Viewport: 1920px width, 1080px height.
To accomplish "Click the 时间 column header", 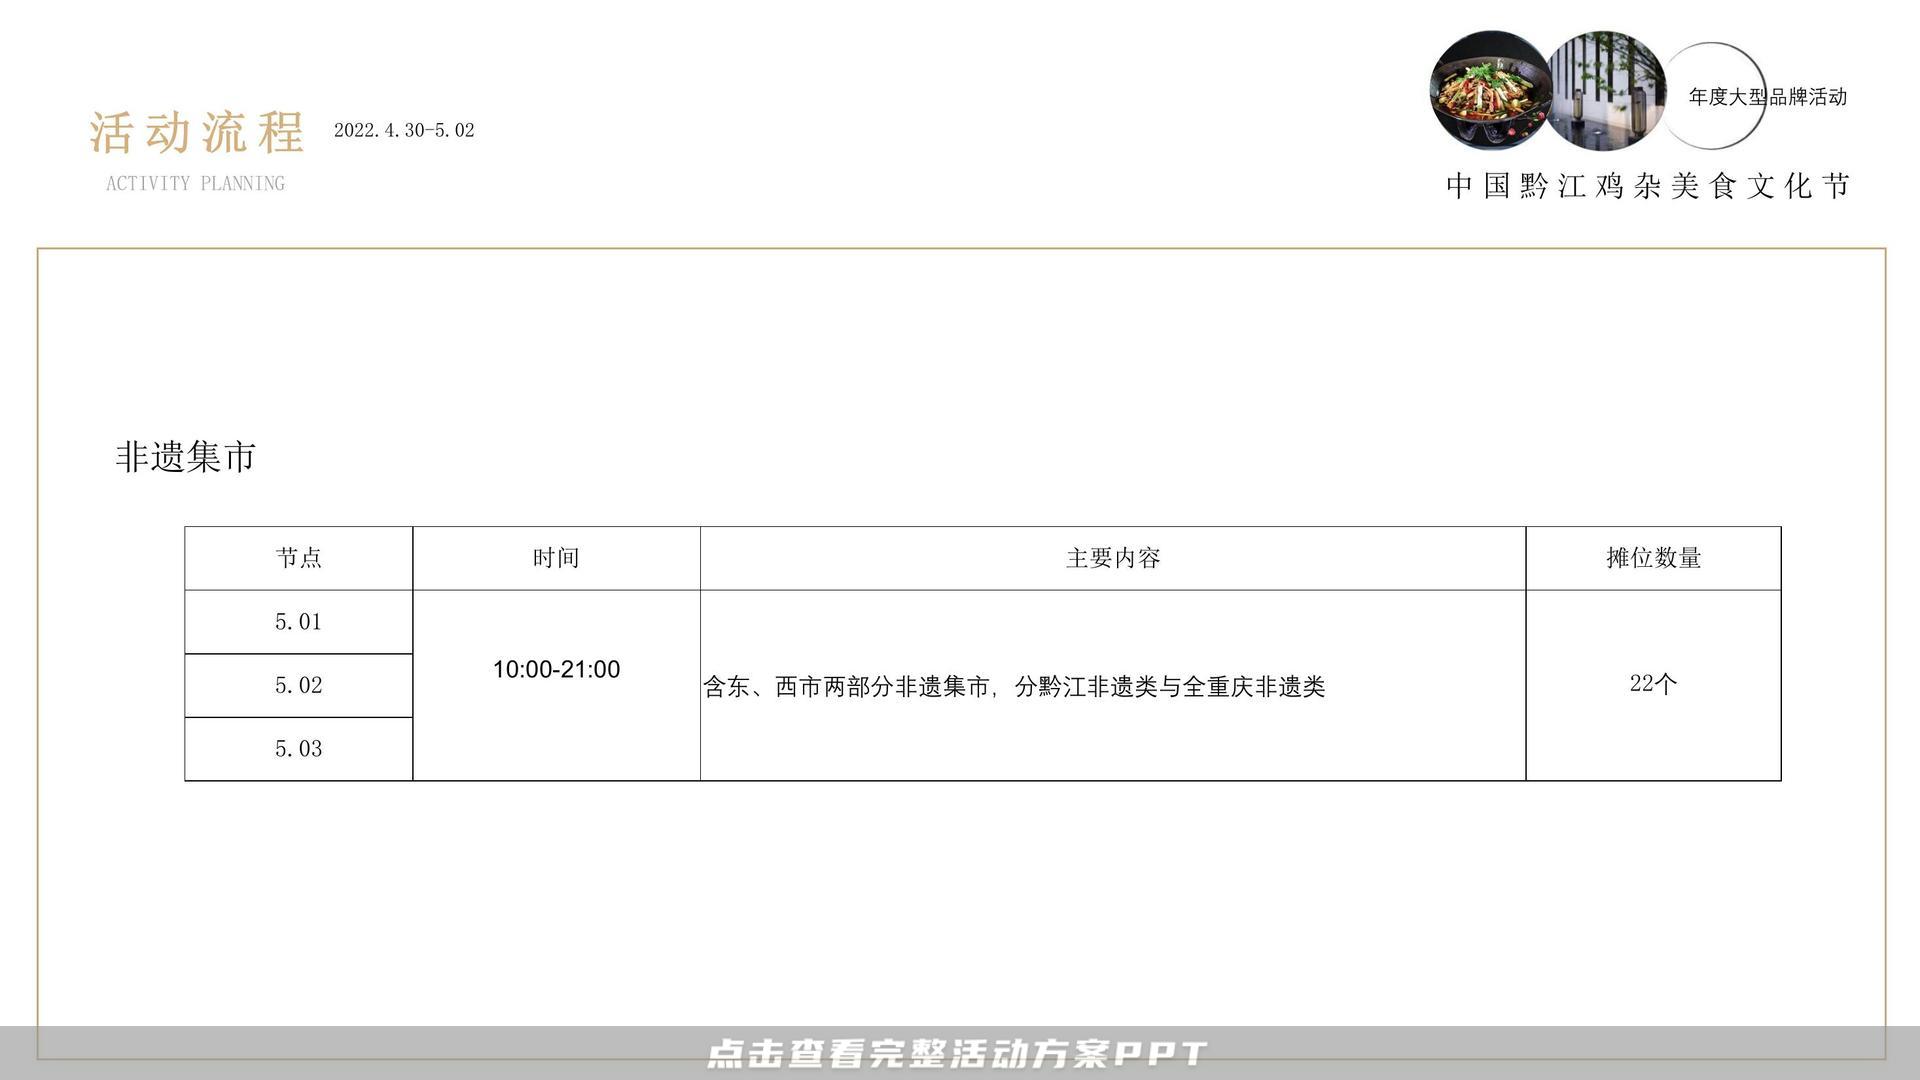I will pos(556,558).
